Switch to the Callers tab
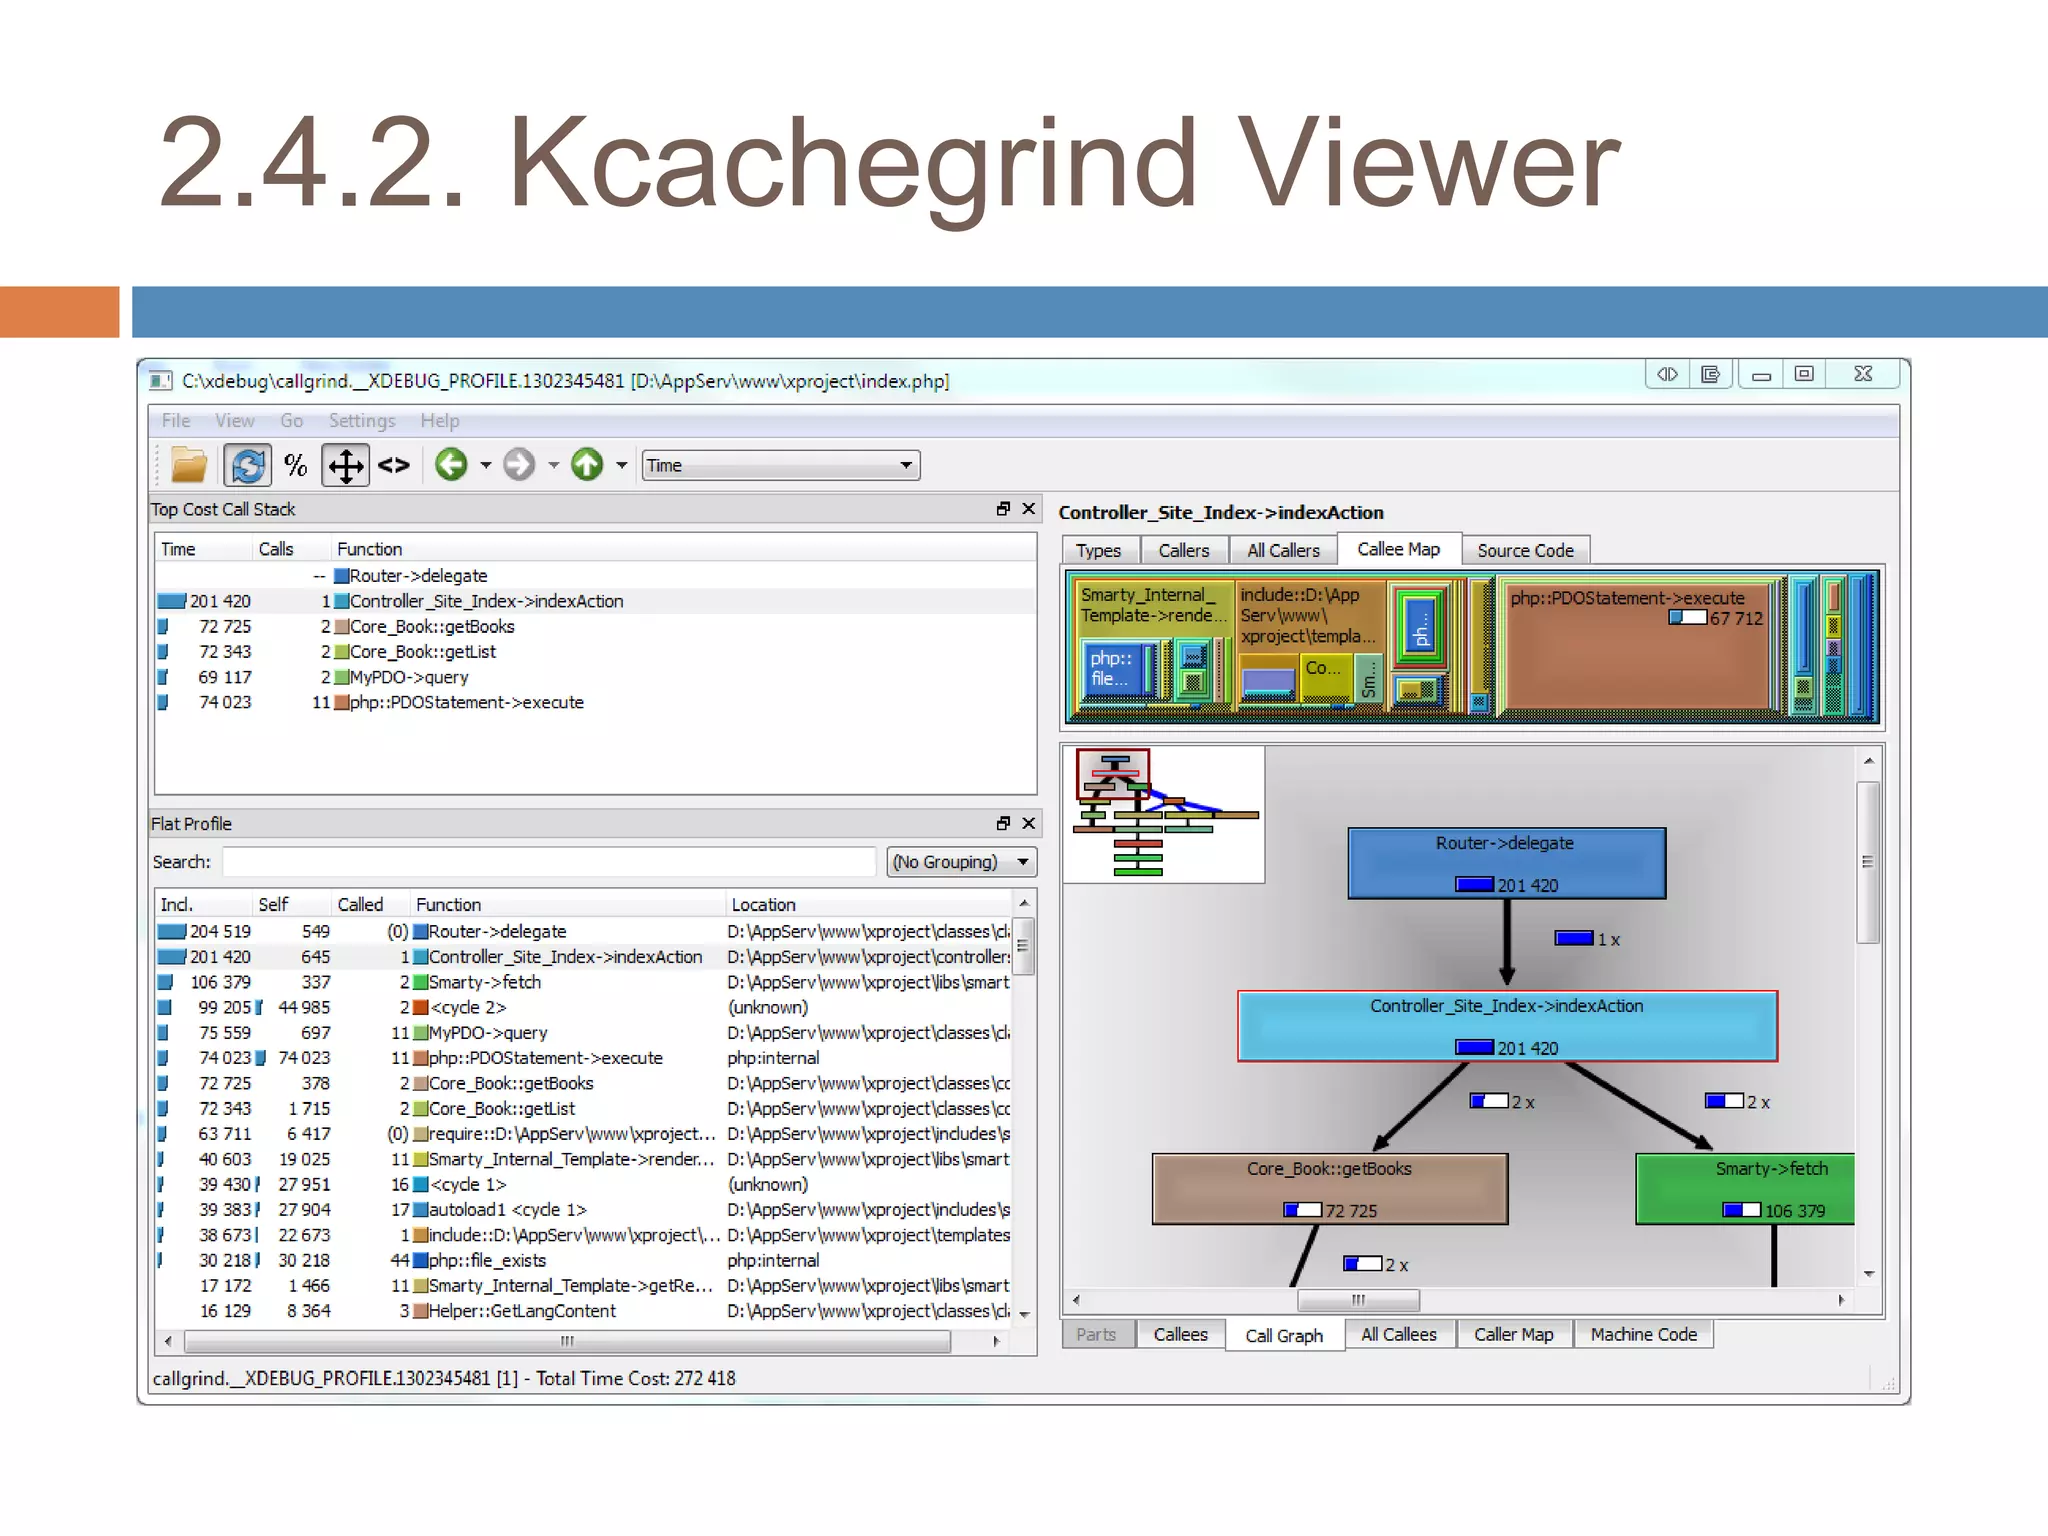The image size is (2048, 1536). pyautogui.click(x=1184, y=551)
